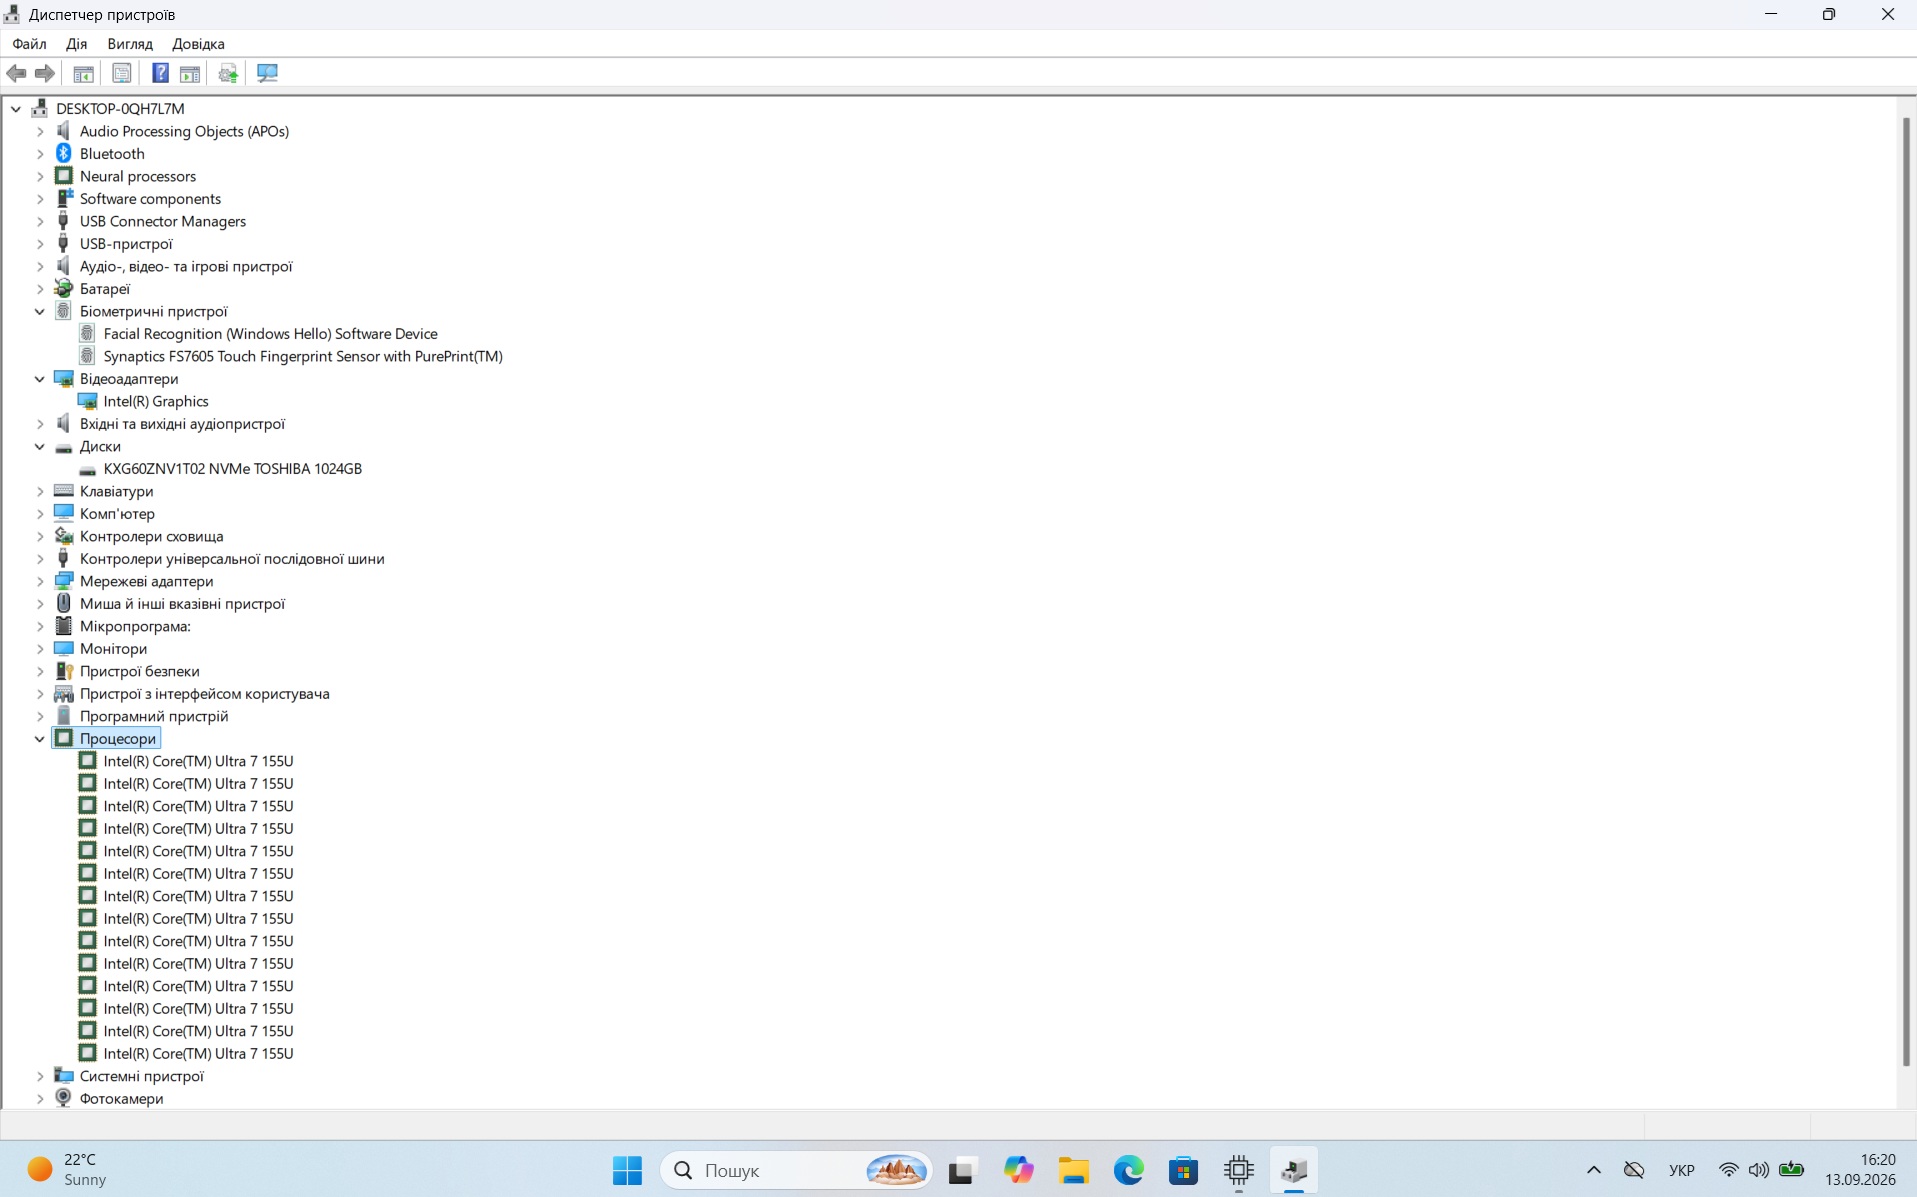Expand Audio Processing Objects (APOs)

click(x=40, y=131)
